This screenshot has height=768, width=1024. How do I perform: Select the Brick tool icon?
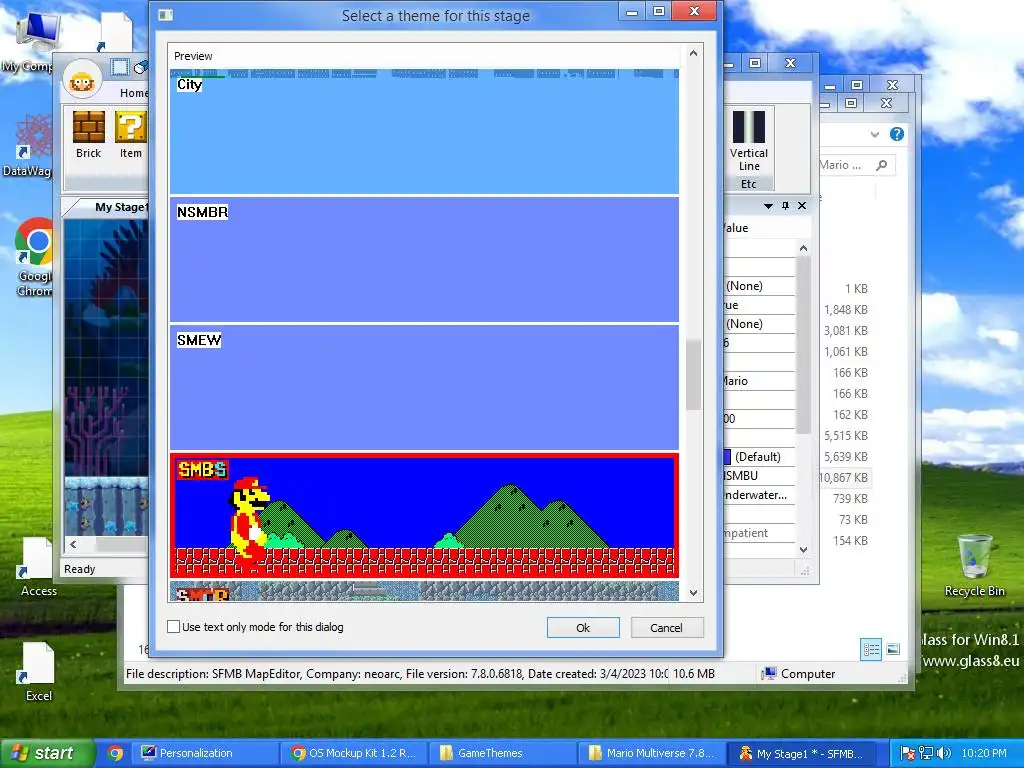(x=88, y=127)
